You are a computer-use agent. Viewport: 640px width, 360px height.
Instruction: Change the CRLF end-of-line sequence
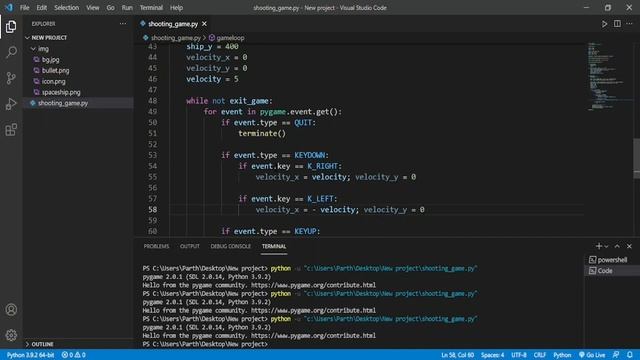pos(540,355)
